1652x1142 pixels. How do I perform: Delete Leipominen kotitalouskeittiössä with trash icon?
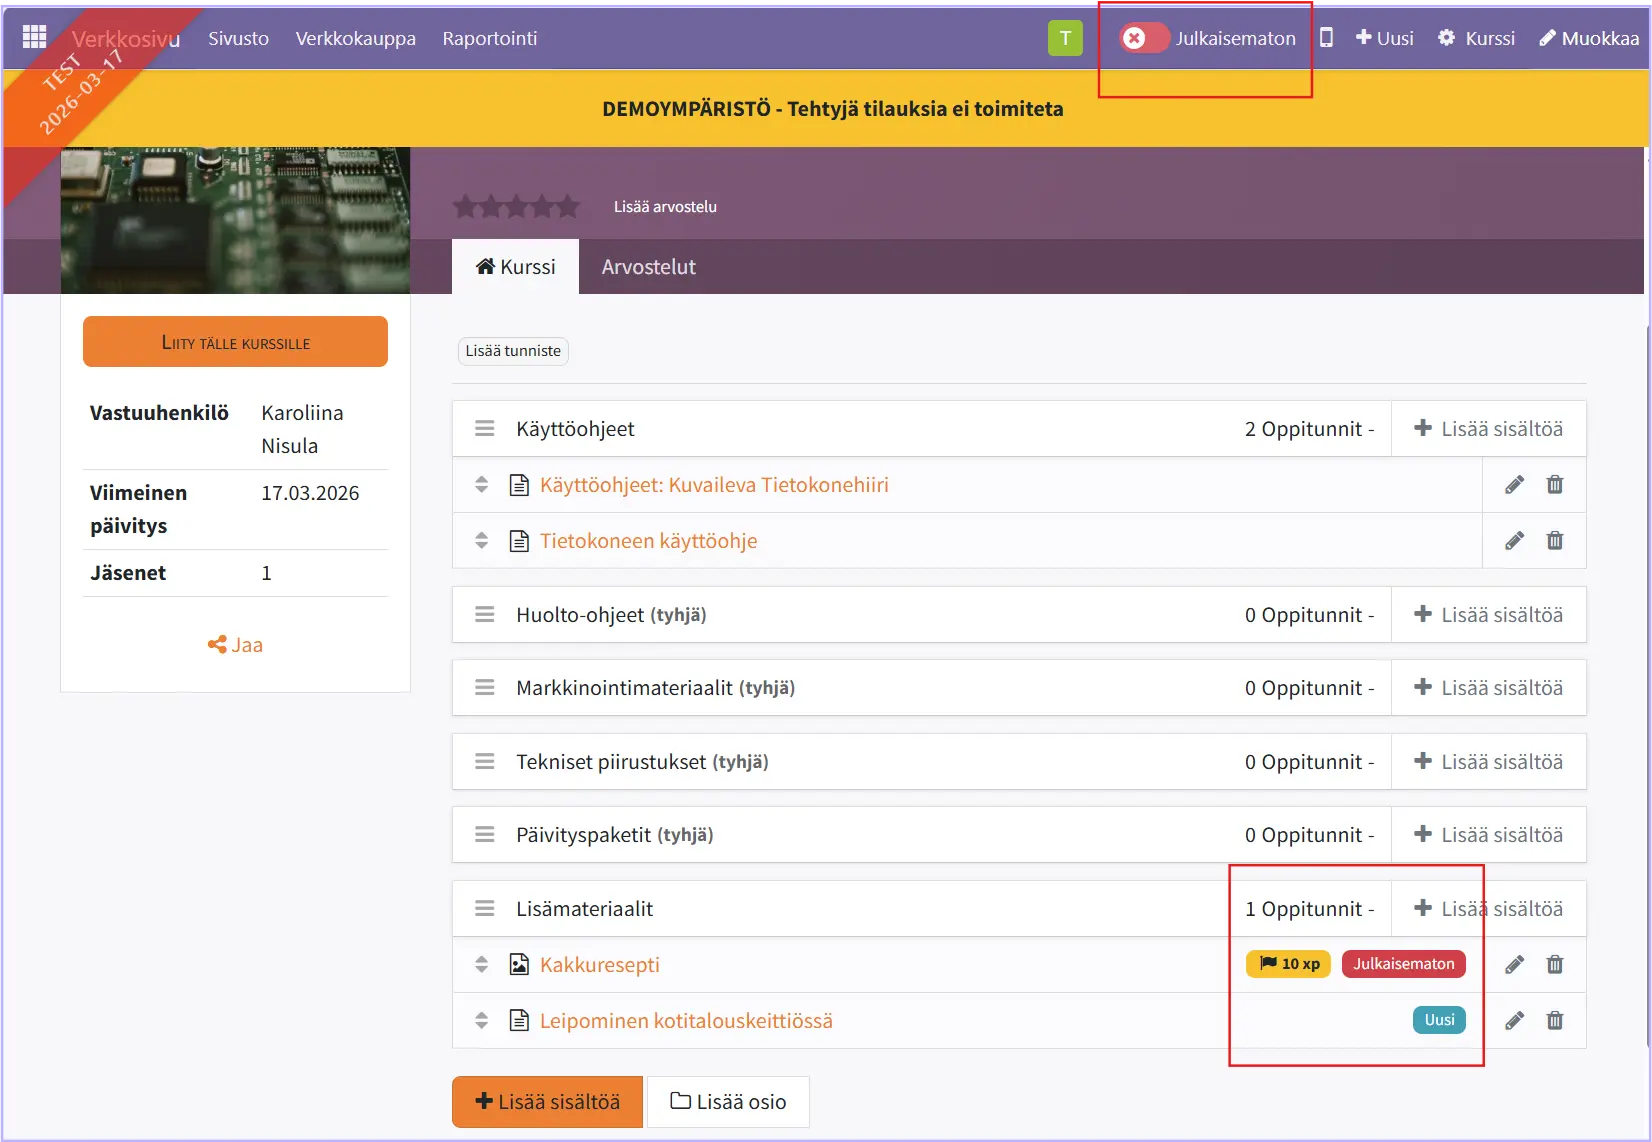pos(1555,1021)
